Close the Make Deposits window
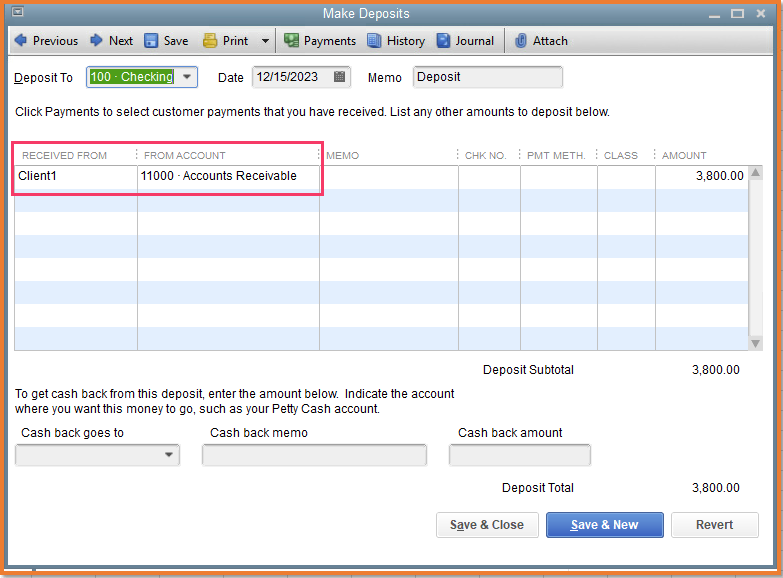Viewport: 783px width, 578px height. [x=761, y=13]
